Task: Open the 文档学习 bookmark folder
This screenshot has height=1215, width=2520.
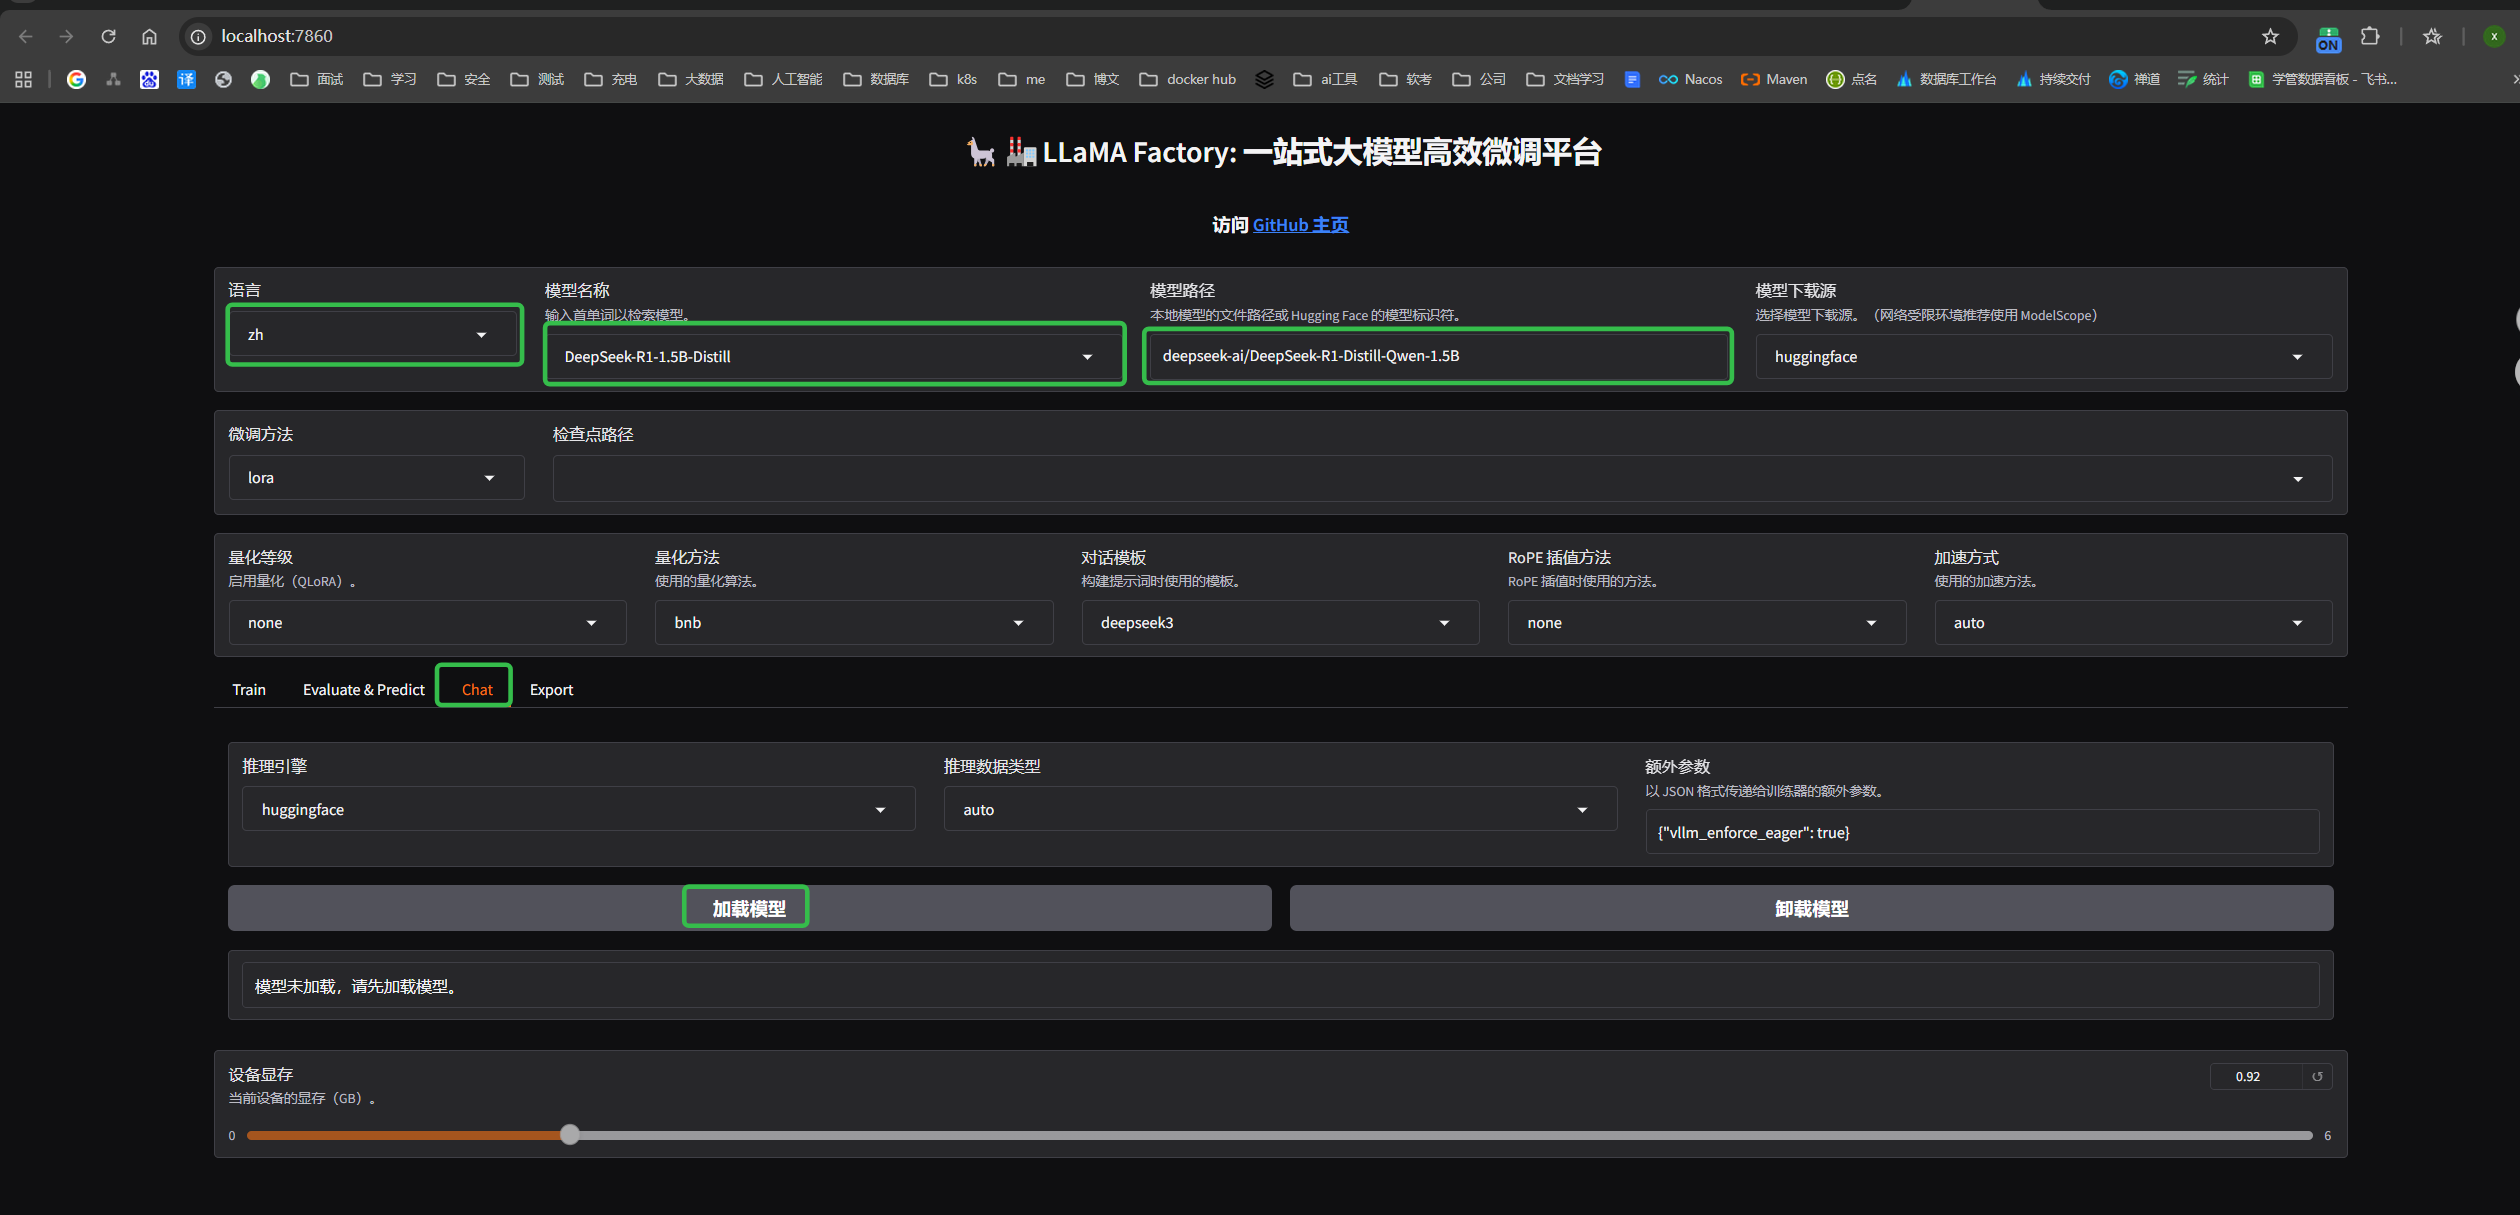Action: tap(1565, 79)
